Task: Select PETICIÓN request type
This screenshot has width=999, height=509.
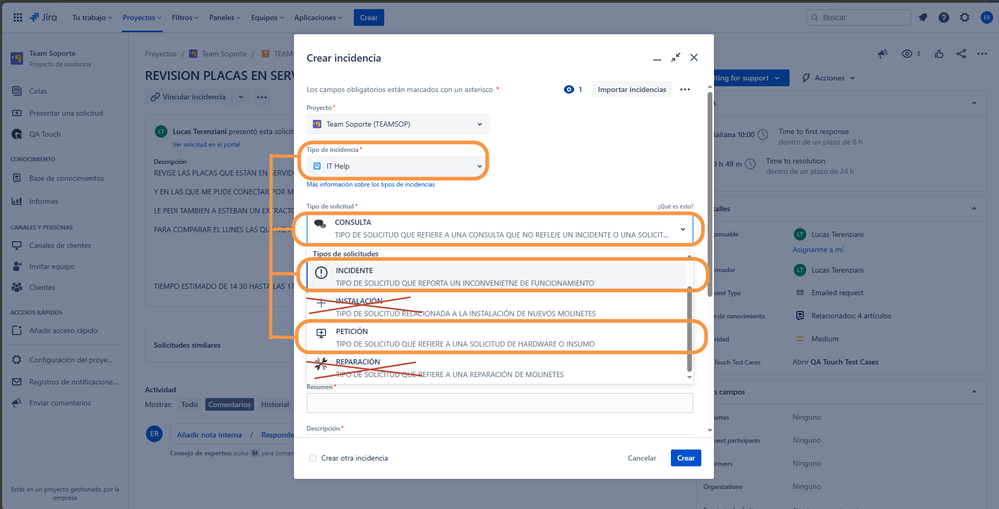Action: [x=496, y=338]
